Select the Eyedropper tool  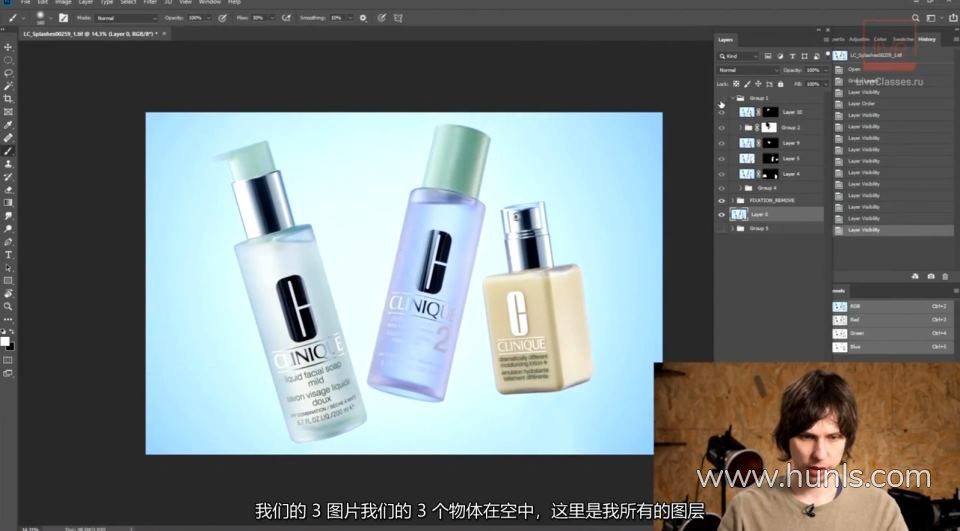click(x=8, y=125)
